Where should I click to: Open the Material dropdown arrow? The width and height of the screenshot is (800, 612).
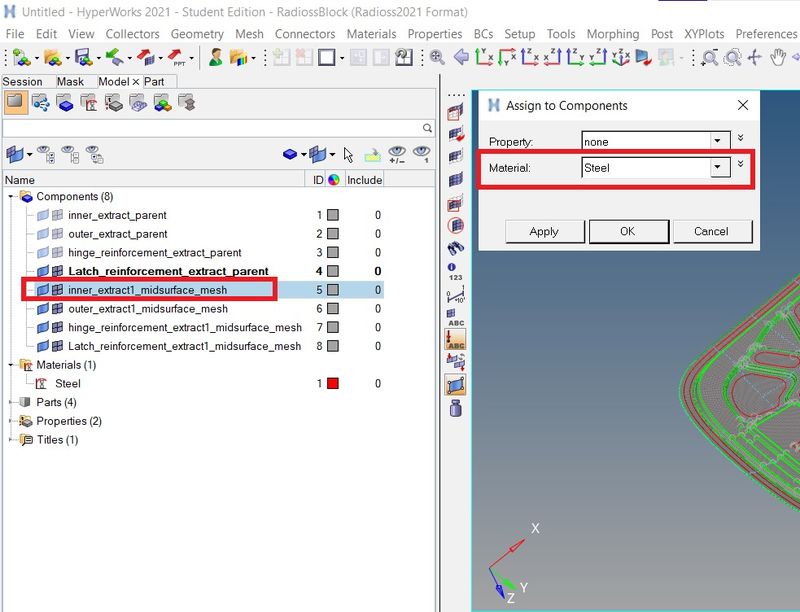(x=719, y=167)
